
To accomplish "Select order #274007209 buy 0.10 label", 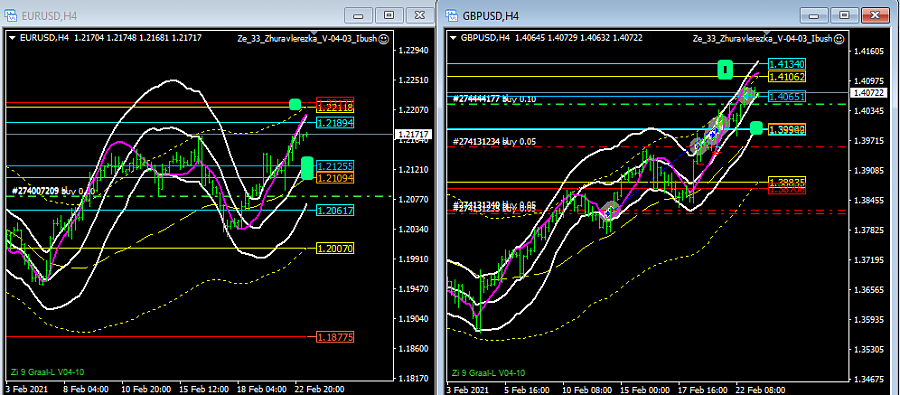I will (x=53, y=190).
